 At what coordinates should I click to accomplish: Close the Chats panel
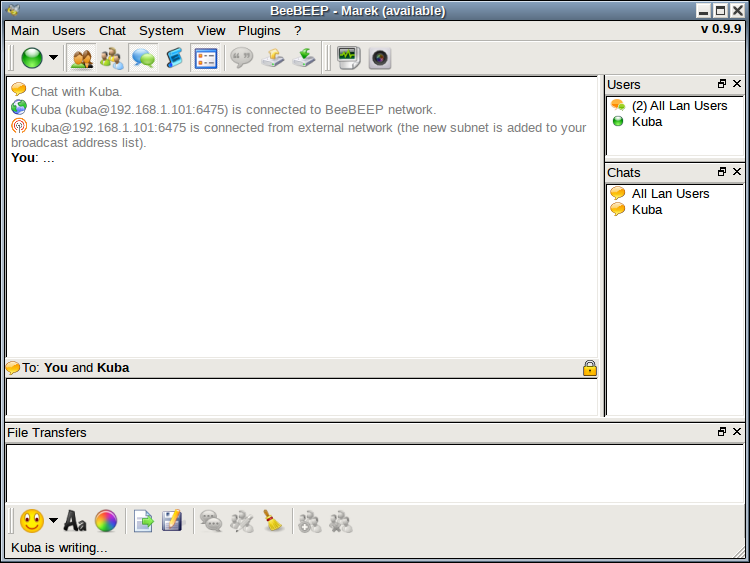(737, 172)
